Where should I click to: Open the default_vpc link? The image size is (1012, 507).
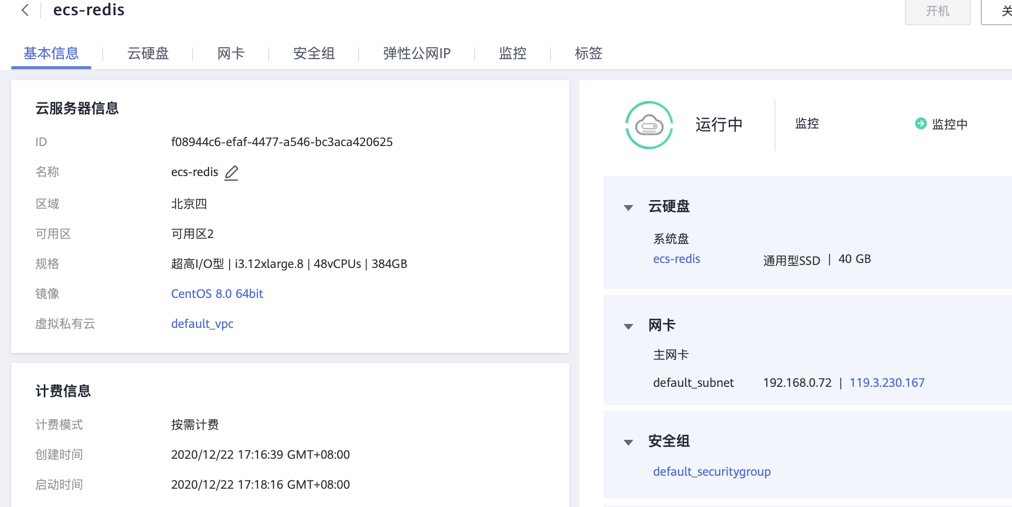[202, 324]
